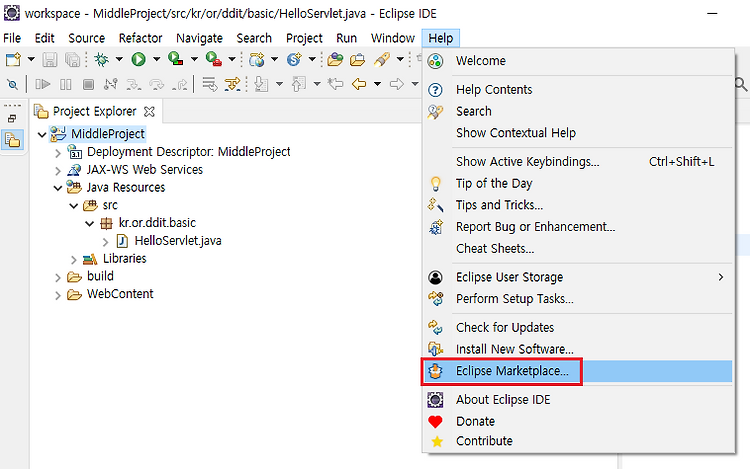This screenshot has height=469, width=750.
Task: Click the yellow Back navigation arrow
Action: click(x=359, y=85)
